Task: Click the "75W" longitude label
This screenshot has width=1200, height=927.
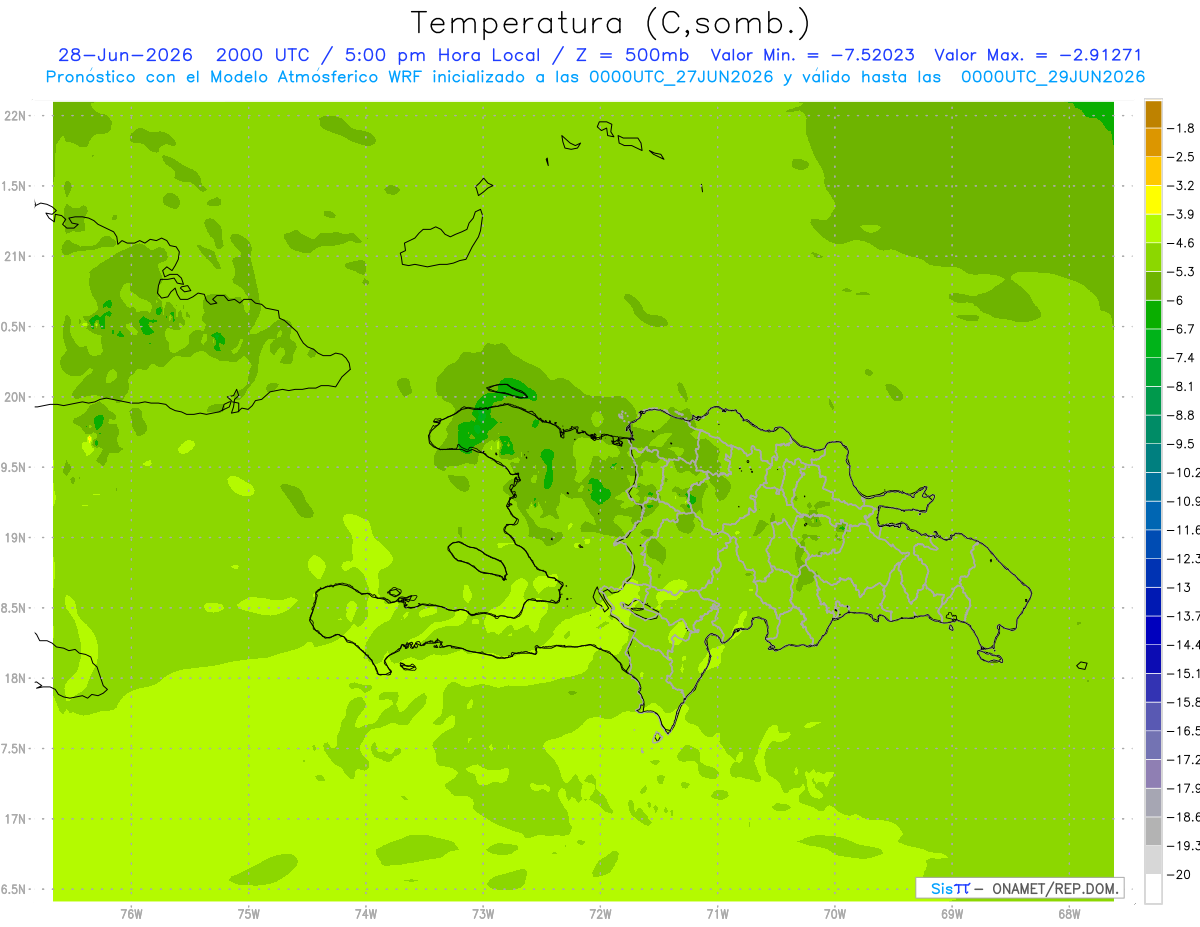Action: pyautogui.click(x=249, y=914)
